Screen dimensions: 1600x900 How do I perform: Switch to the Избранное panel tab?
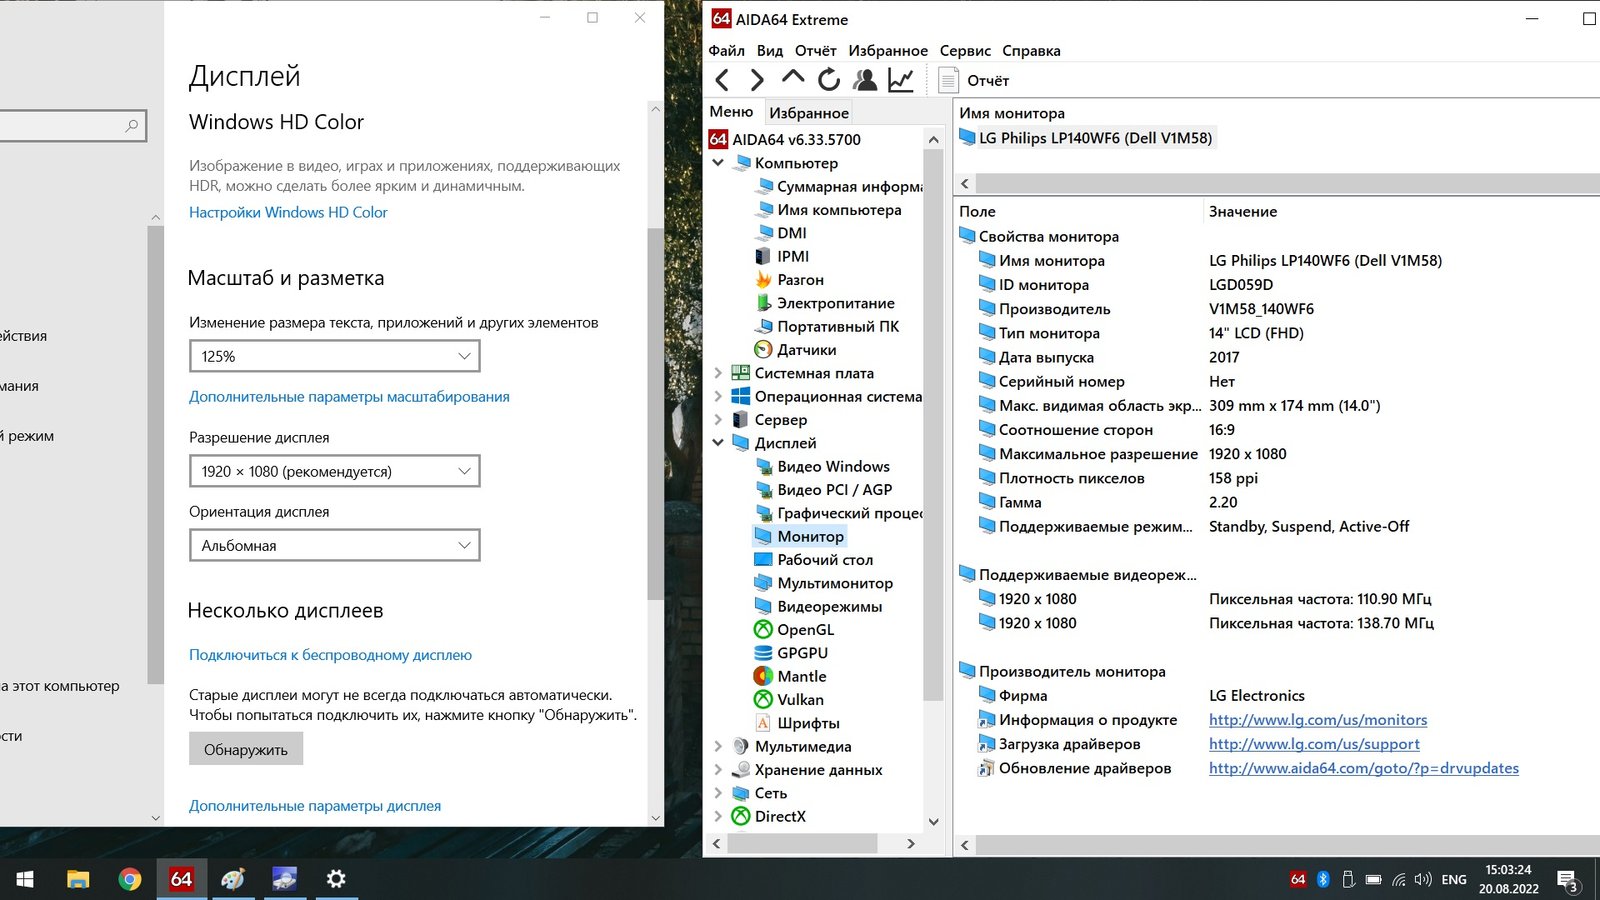pyautogui.click(x=809, y=113)
